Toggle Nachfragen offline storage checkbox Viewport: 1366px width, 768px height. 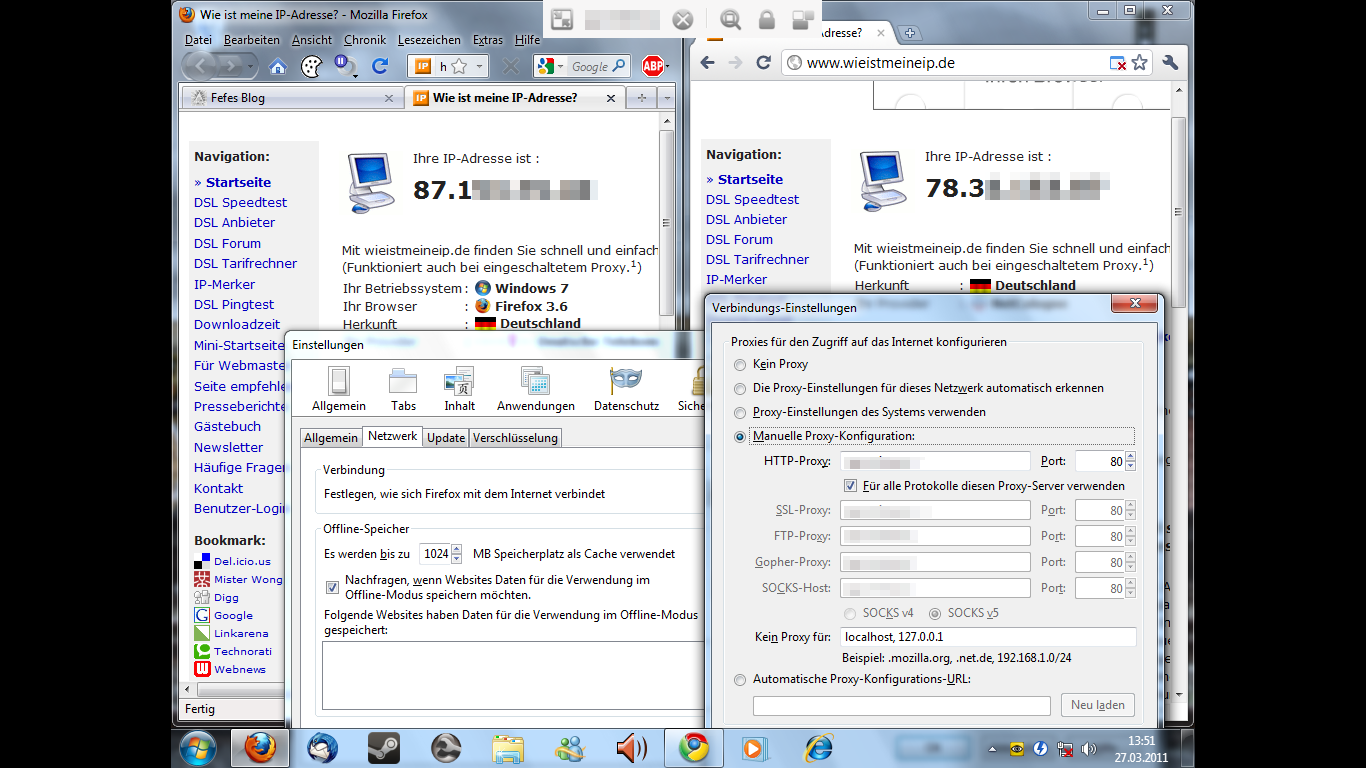tap(332, 588)
